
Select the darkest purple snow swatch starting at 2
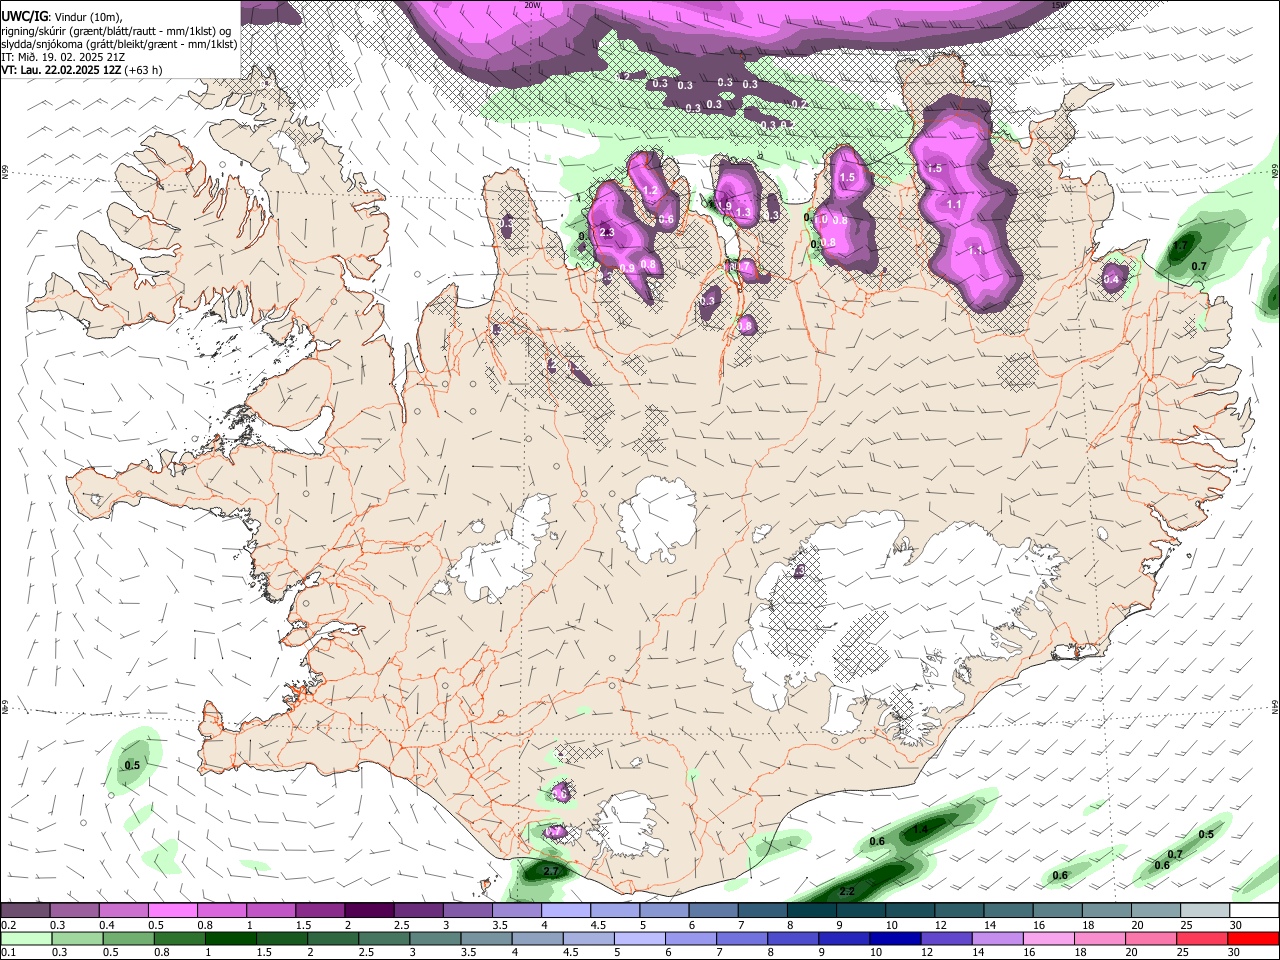pos(369,910)
